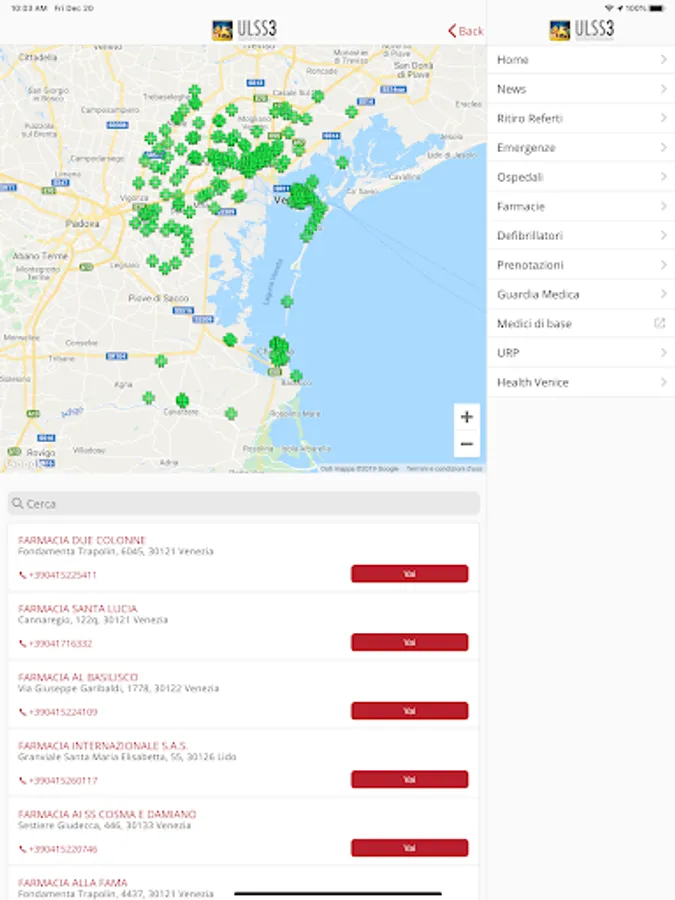The height and width of the screenshot is (900, 675).
Task: Open the Farmacie menu item
Action: coord(581,206)
